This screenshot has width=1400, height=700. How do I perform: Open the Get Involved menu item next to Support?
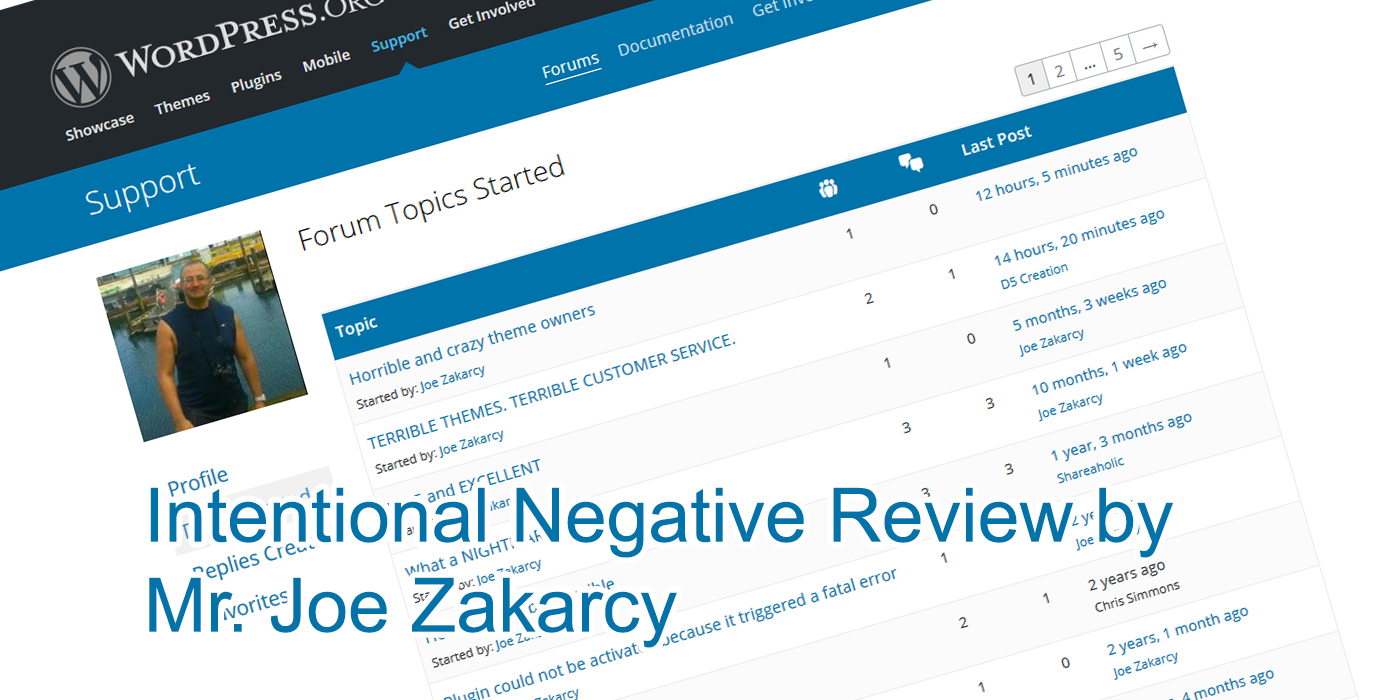[492, 14]
